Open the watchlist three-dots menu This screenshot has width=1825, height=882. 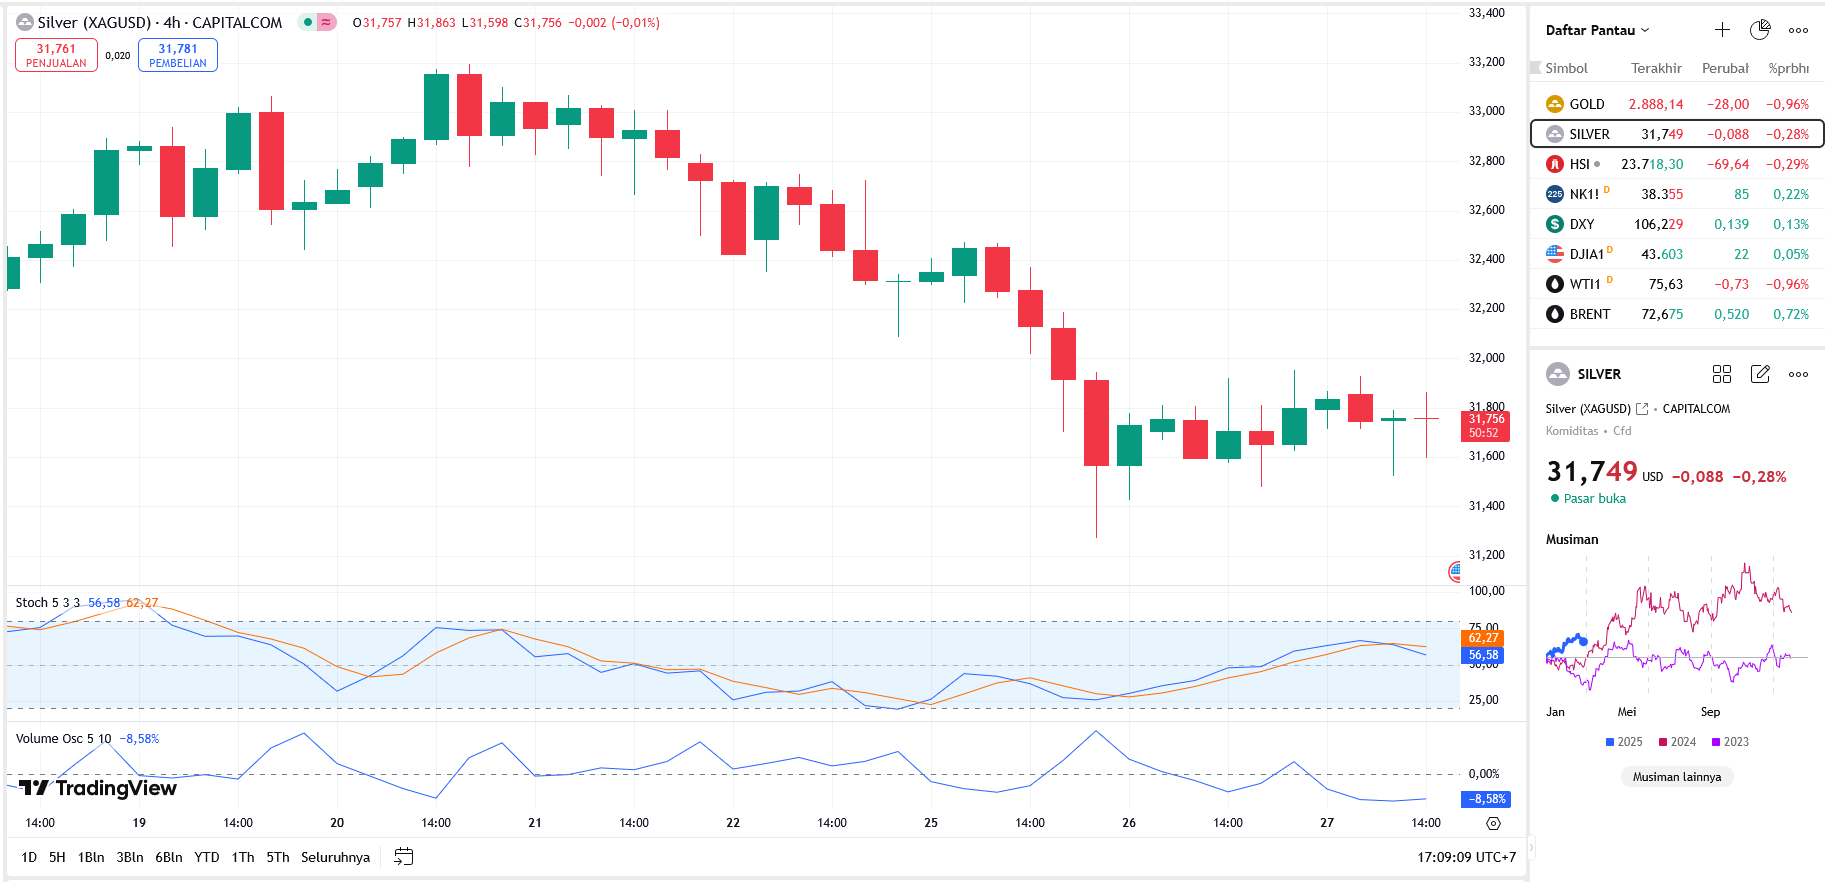point(1798,30)
